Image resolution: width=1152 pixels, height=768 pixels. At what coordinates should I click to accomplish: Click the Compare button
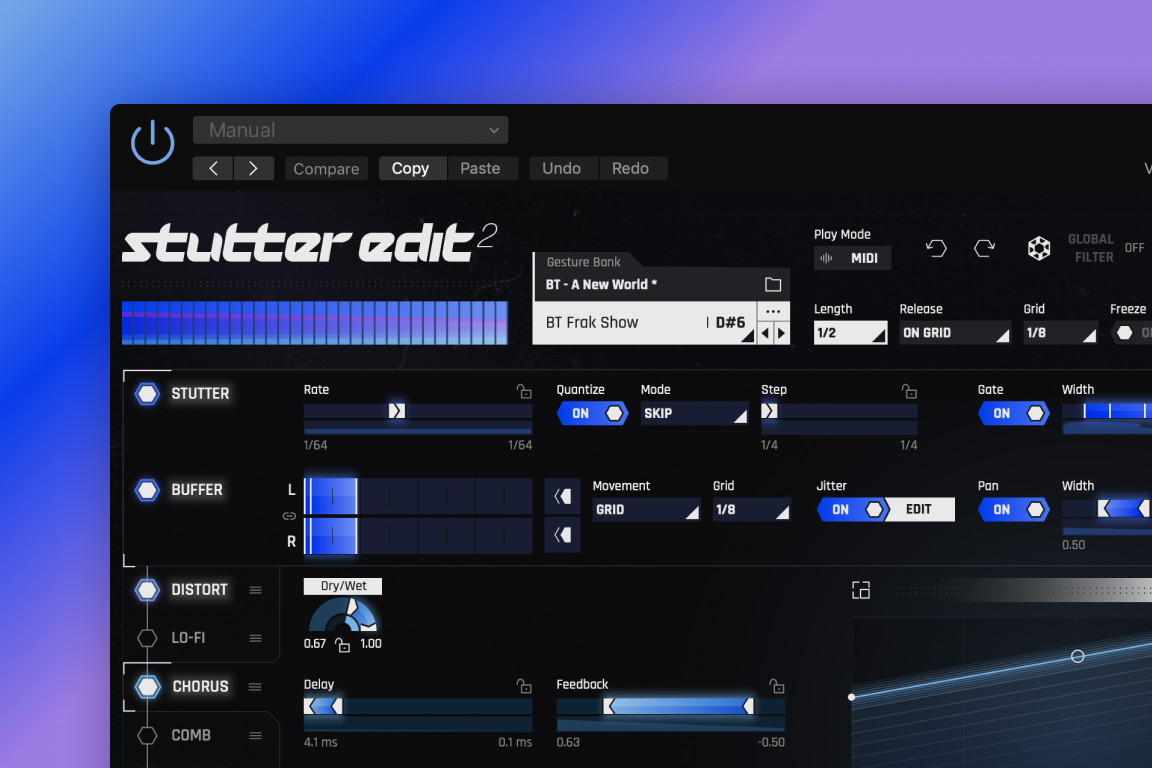point(326,168)
